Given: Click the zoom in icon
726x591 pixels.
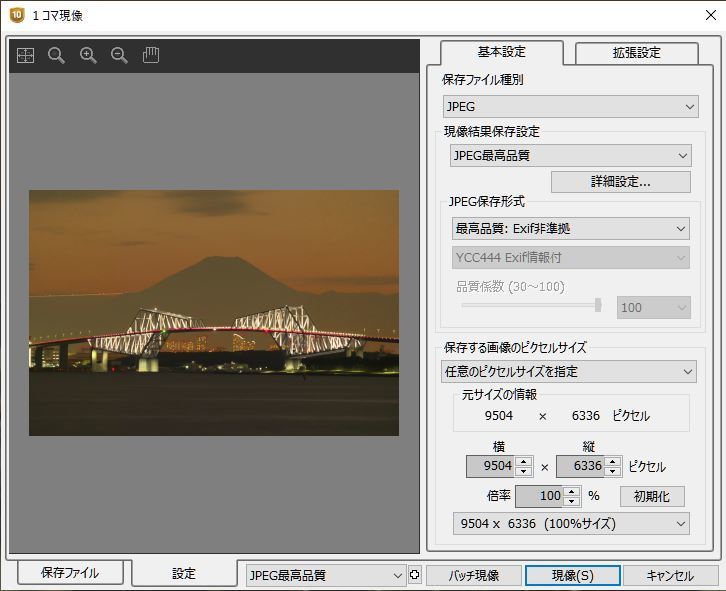Looking at the screenshot, I should click(88, 56).
